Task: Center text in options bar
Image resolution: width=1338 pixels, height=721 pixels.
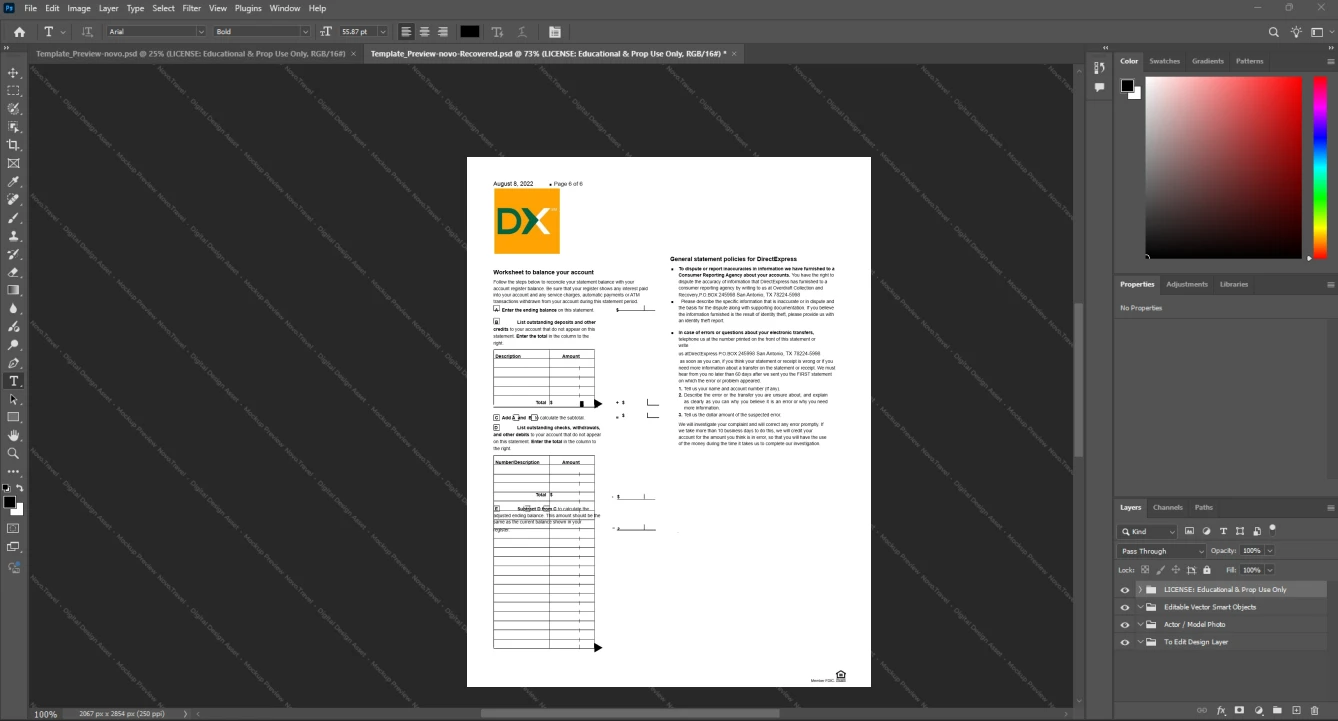Action: point(424,32)
